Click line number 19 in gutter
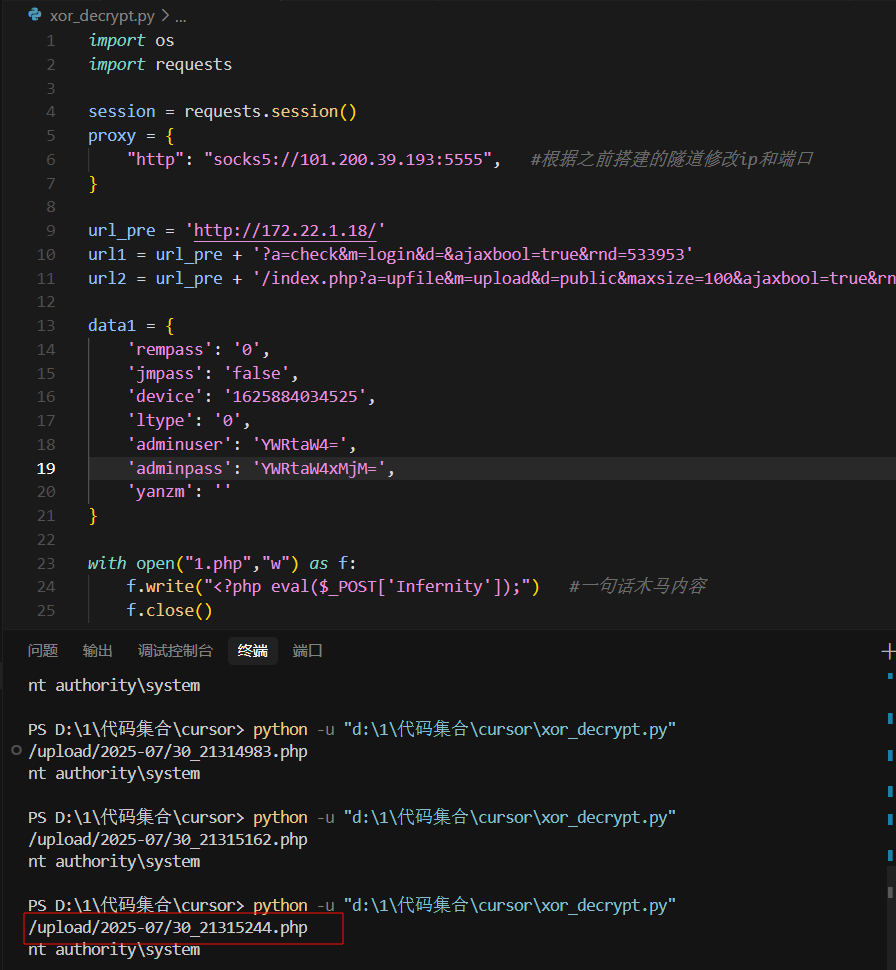This screenshot has height=970, width=896. click(46, 468)
